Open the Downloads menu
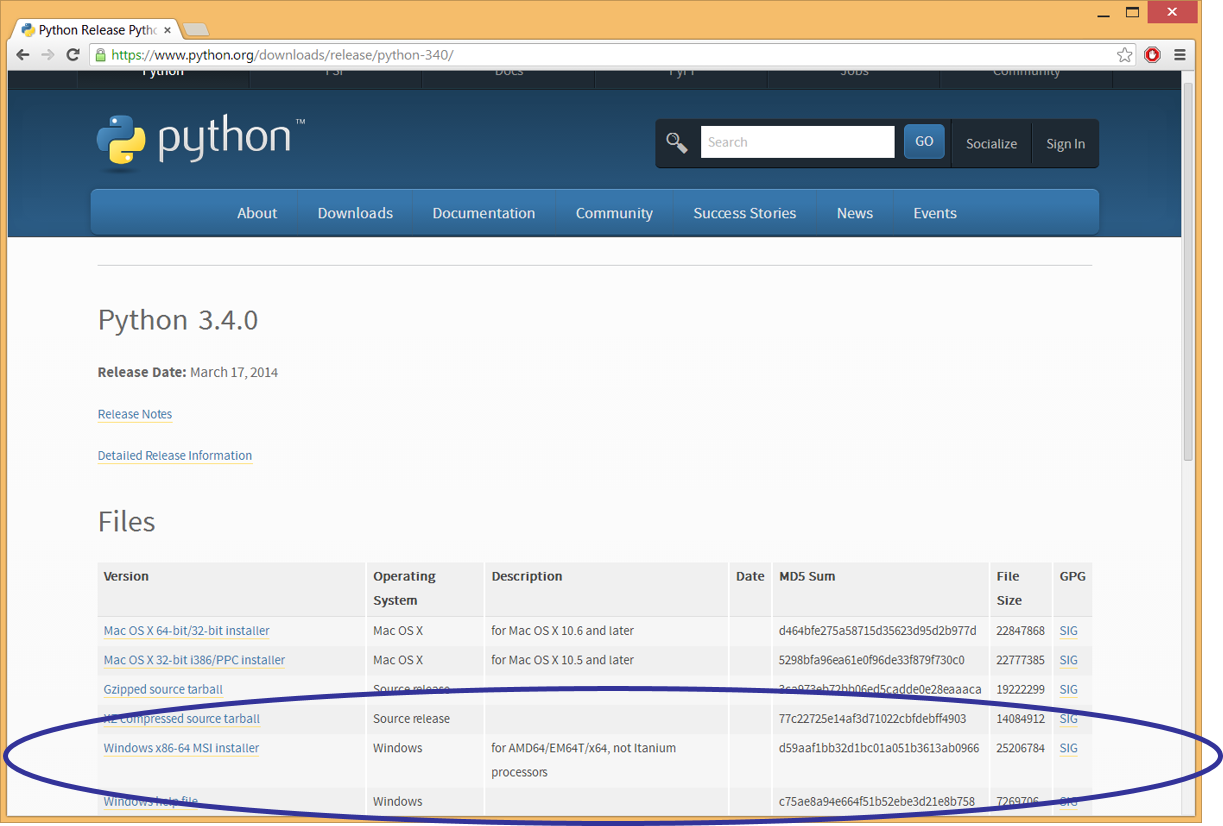This screenshot has width=1223, height=826. (355, 213)
